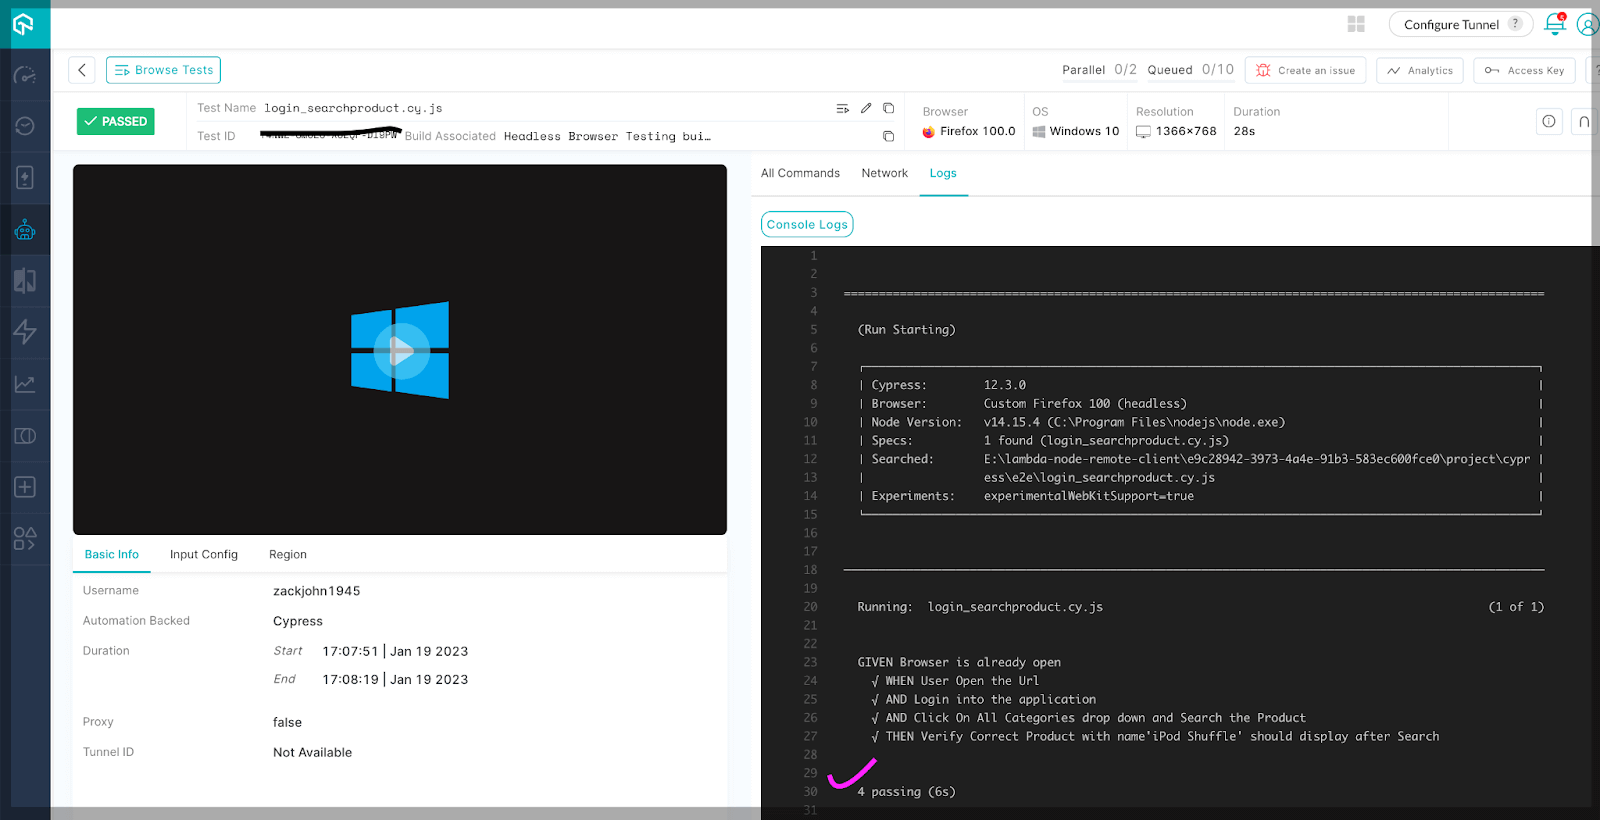
Task: Open the notifications bell
Action: [x=1554, y=24]
